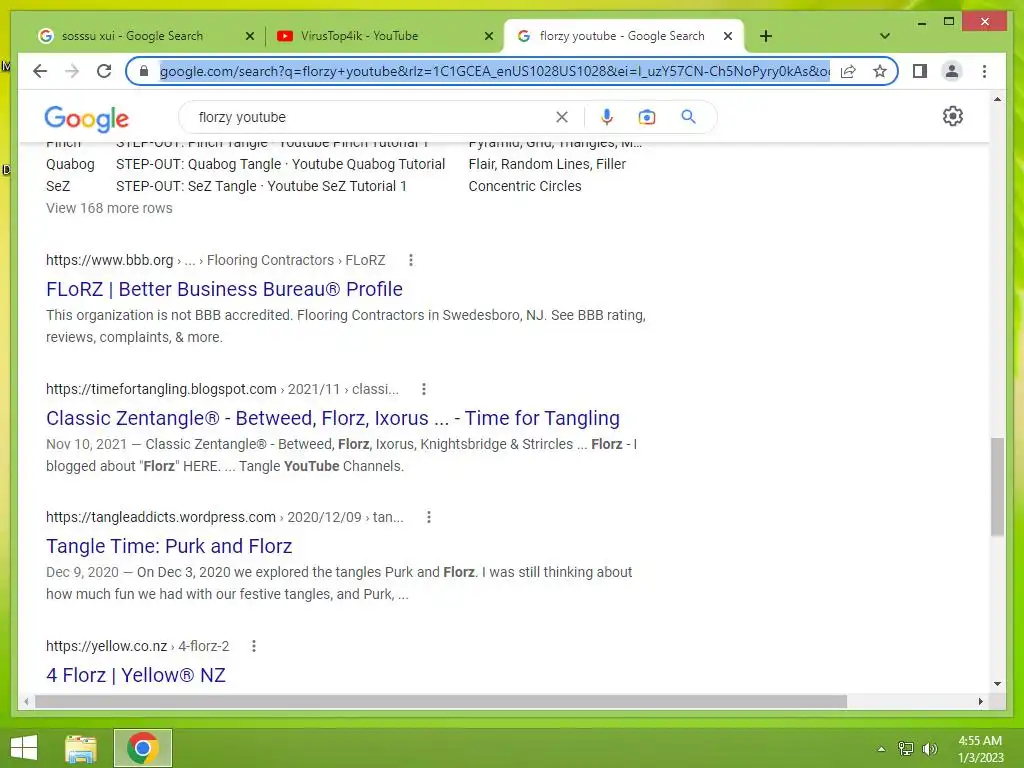Close the VirusTop4ik YouTube tab
The width and height of the screenshot is (1024, 768).
tap(488, 36)
